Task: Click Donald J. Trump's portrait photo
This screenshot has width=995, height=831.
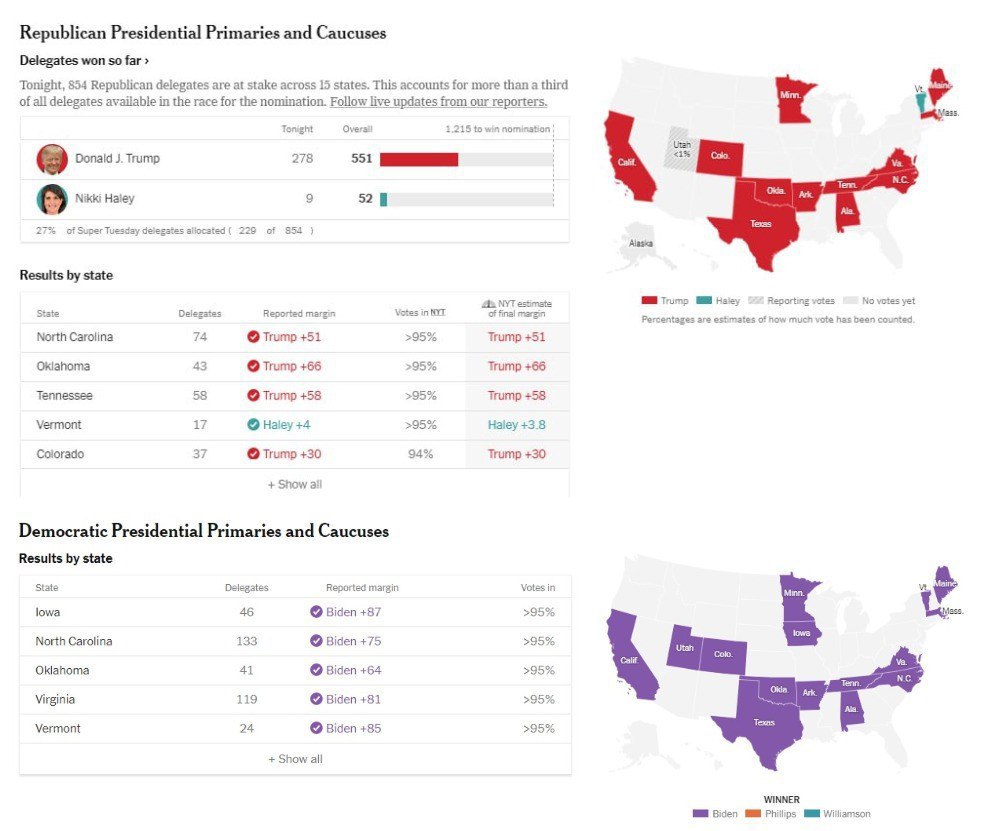Action: [x=52, y=159]
